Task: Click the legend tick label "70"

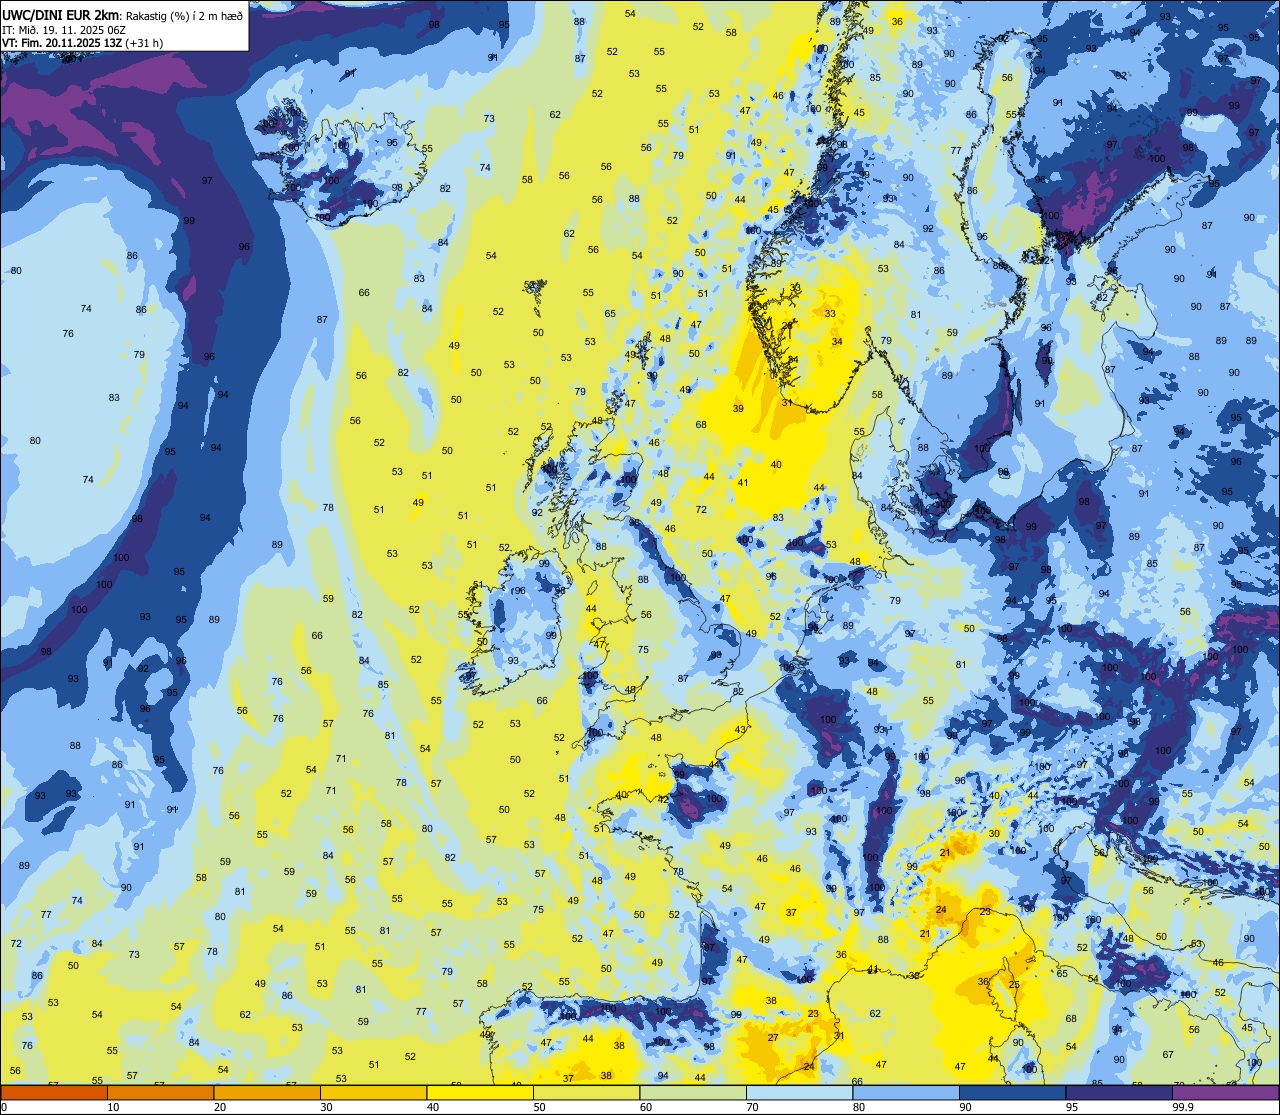Action: (752, 1107)
